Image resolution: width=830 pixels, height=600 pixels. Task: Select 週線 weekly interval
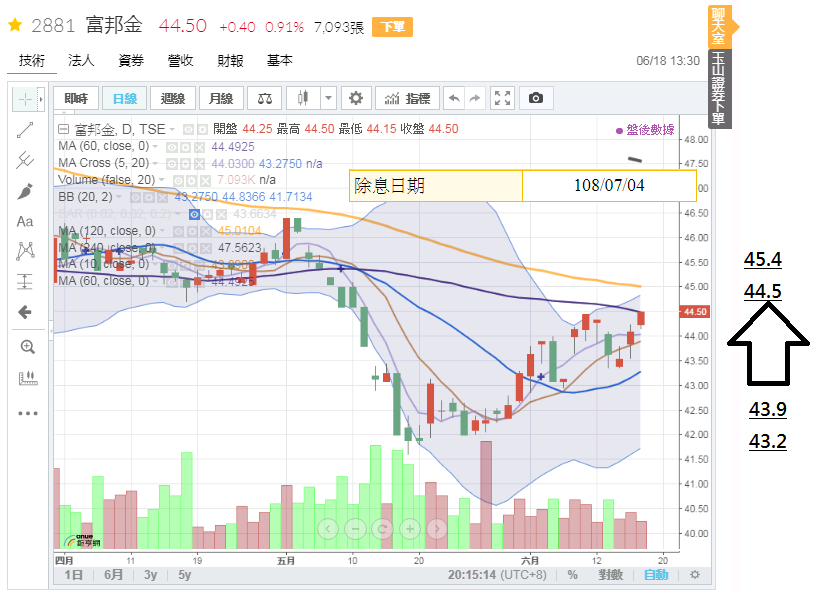(x=173, y=98)
